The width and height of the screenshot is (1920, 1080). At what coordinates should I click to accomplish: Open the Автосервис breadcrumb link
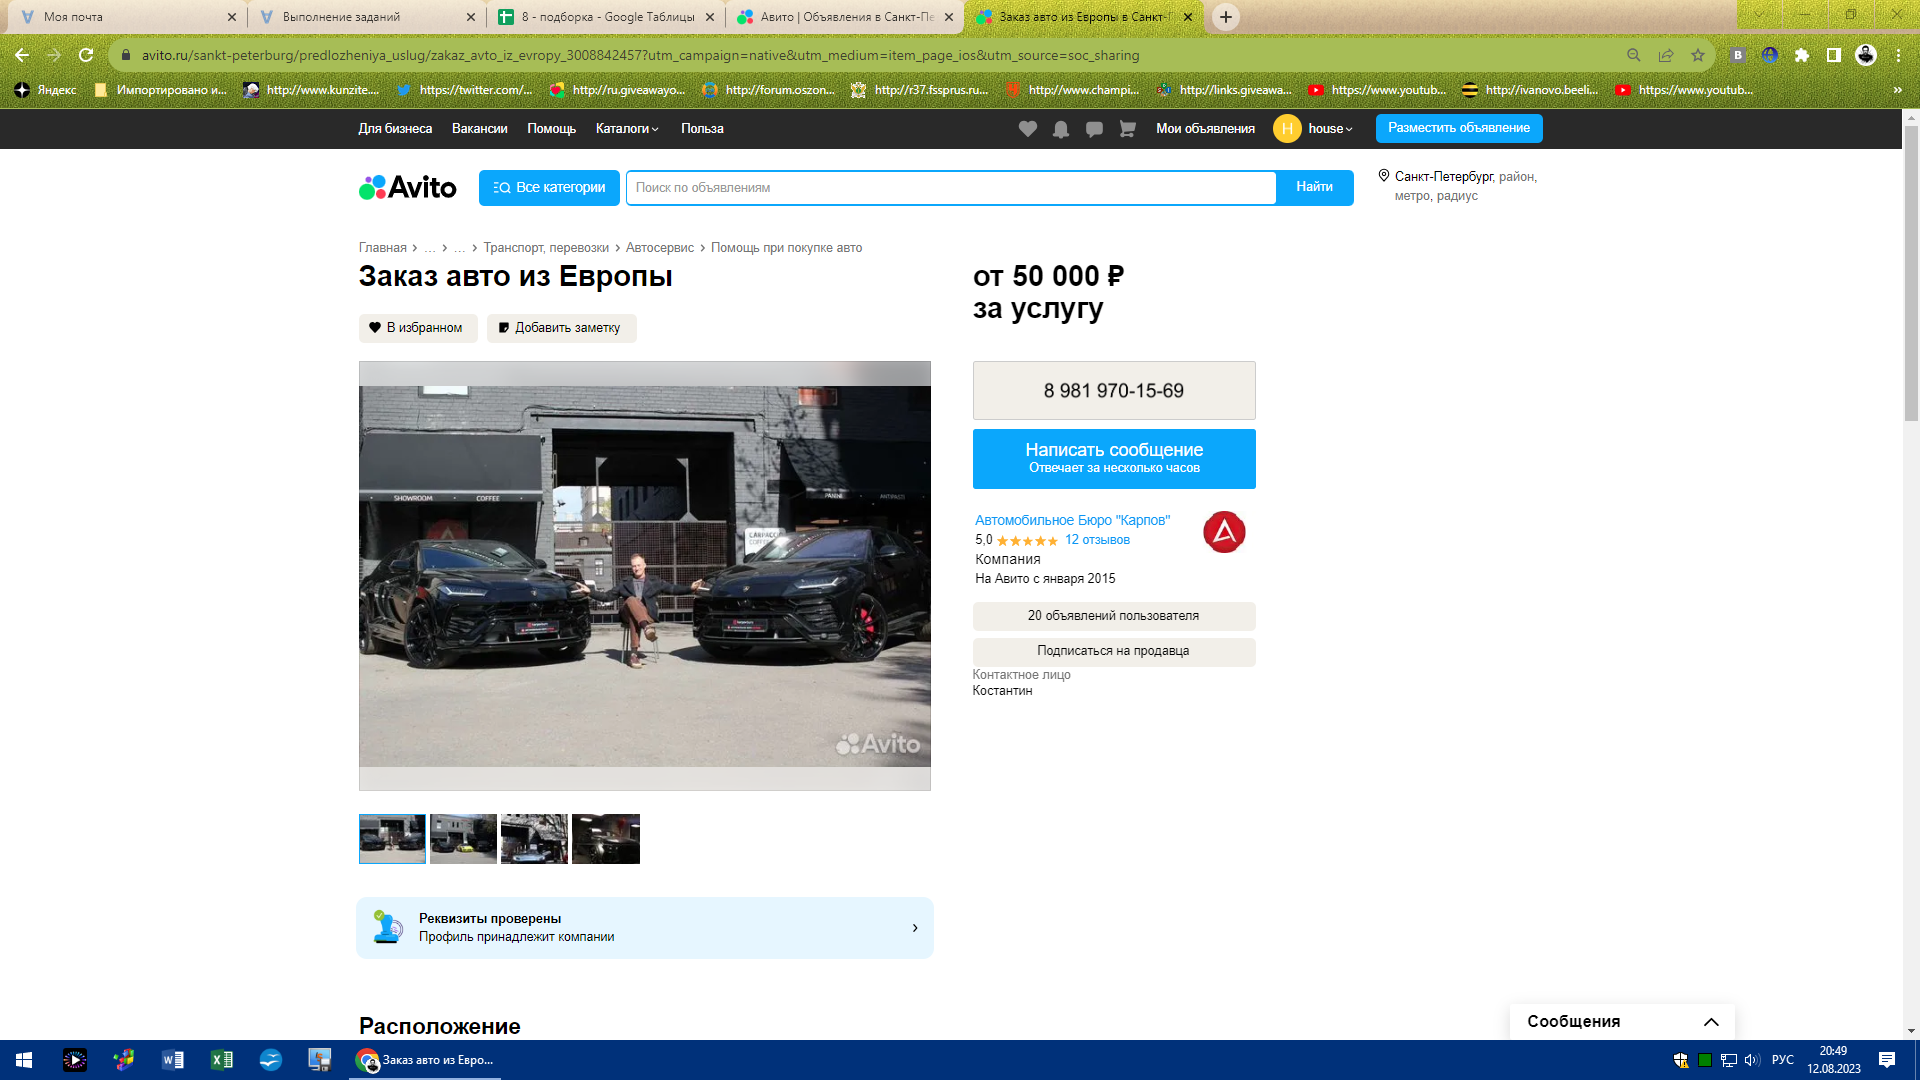660,247
